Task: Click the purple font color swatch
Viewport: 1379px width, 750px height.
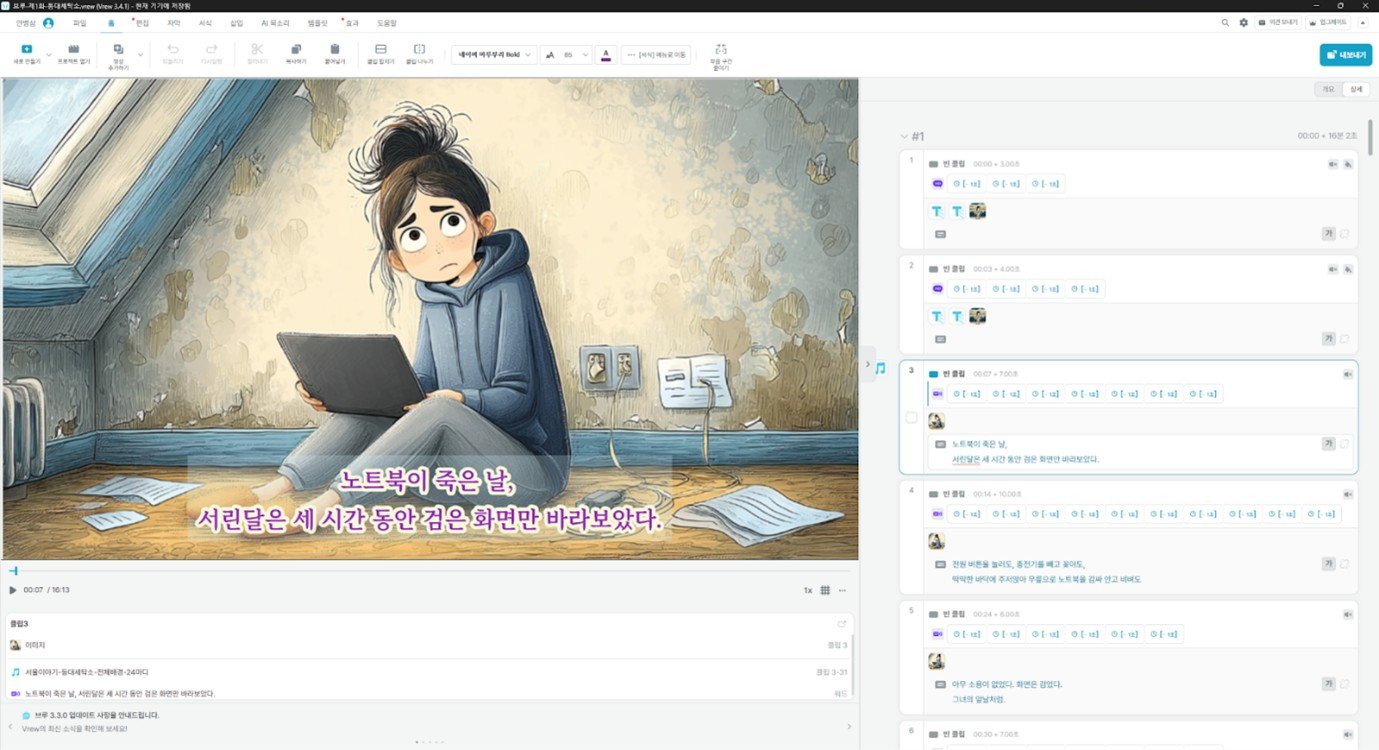Action: pos(607,55)
